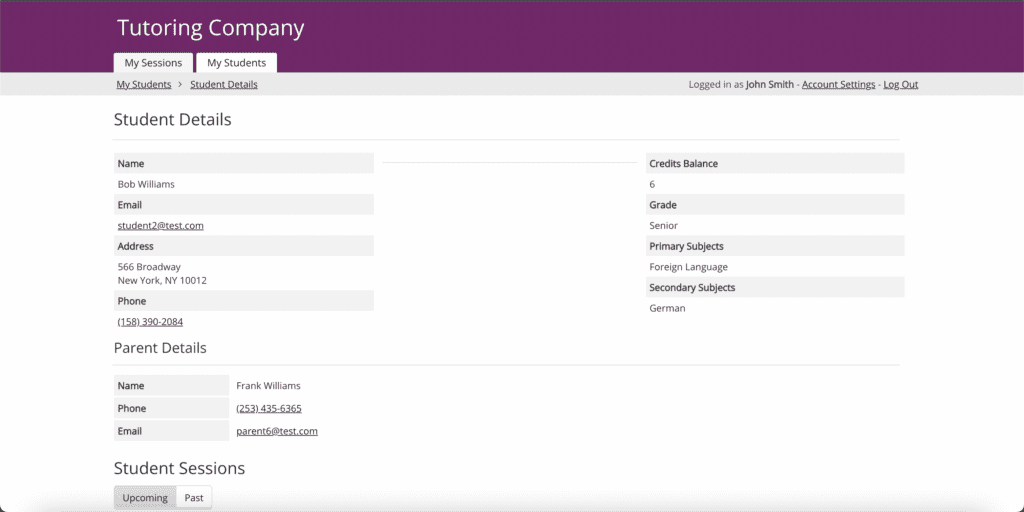The height and width of the screenshot is (512, 1024).
Task: Open the My Sessions tab
Action: pyautogui.click(x=153, y=63)
